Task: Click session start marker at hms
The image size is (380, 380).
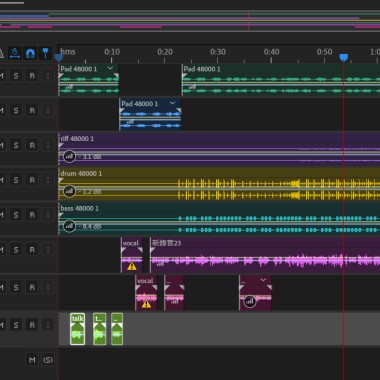Action: pos(59,58)
